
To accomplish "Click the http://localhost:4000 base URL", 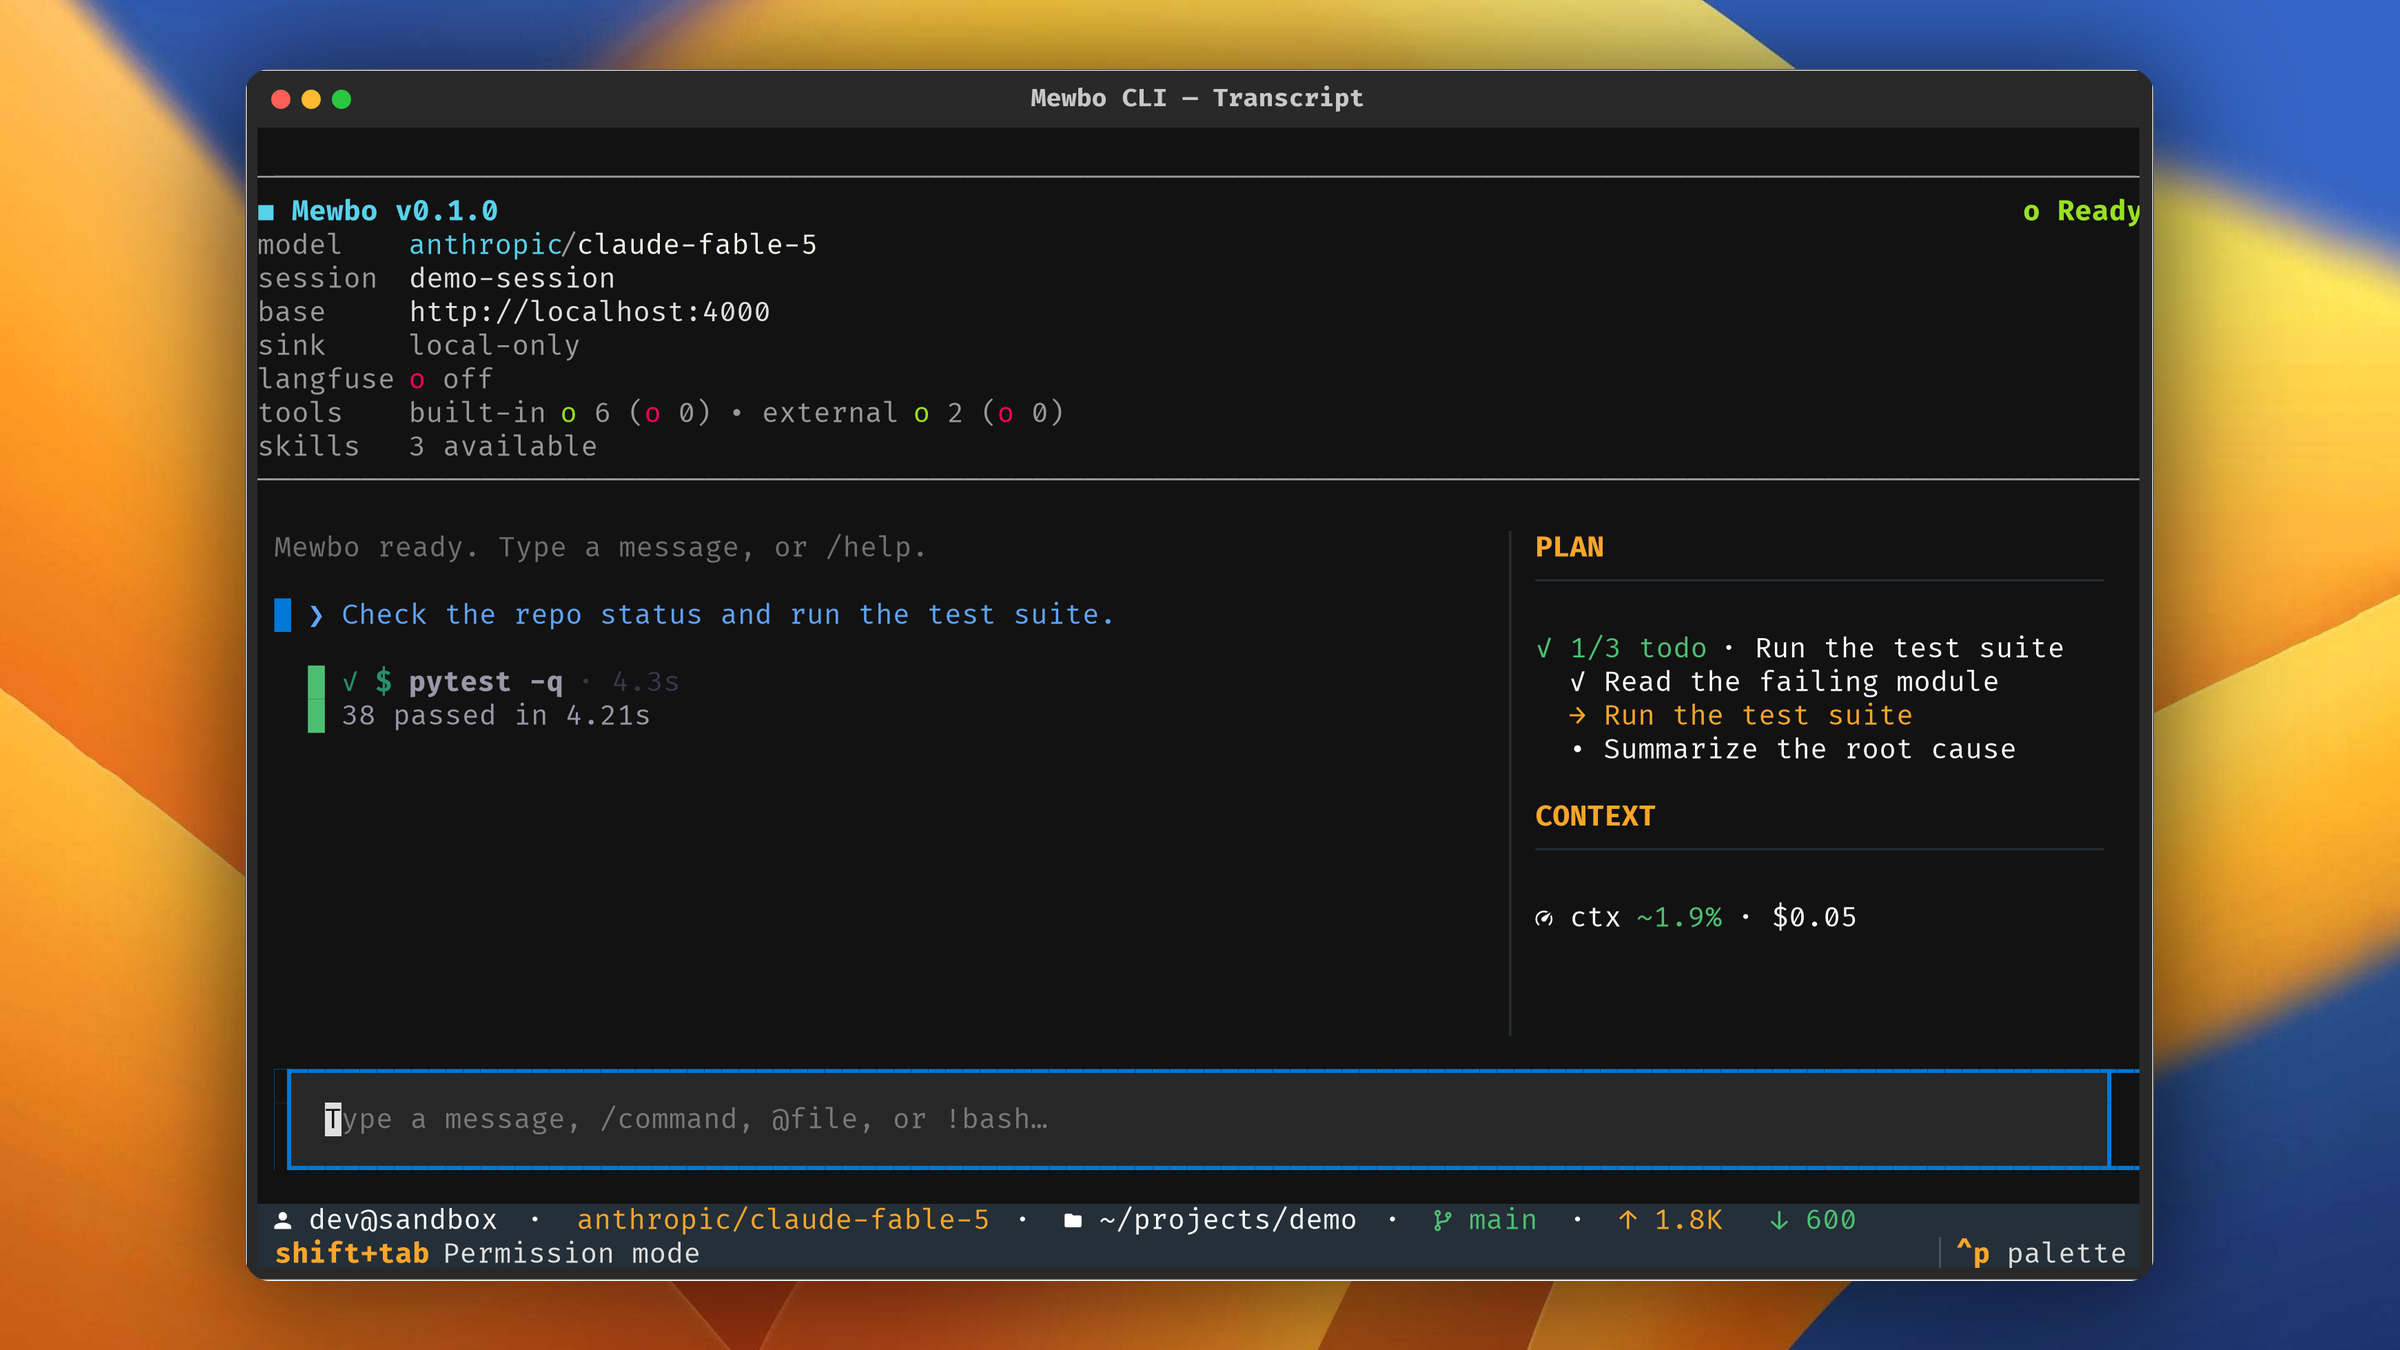I will (x=589, y=312).
